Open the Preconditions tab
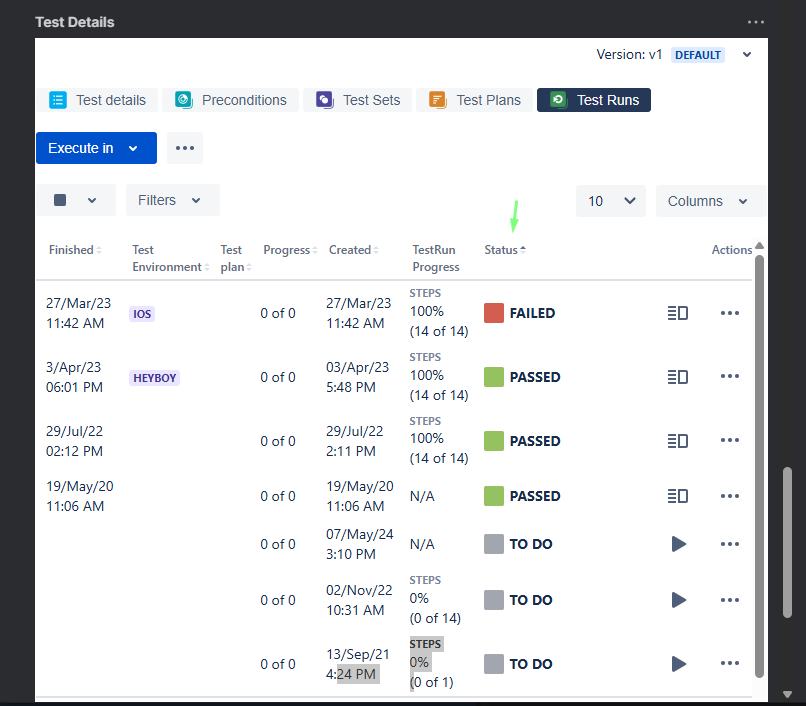806x706 pixels. tap(231, 100)
